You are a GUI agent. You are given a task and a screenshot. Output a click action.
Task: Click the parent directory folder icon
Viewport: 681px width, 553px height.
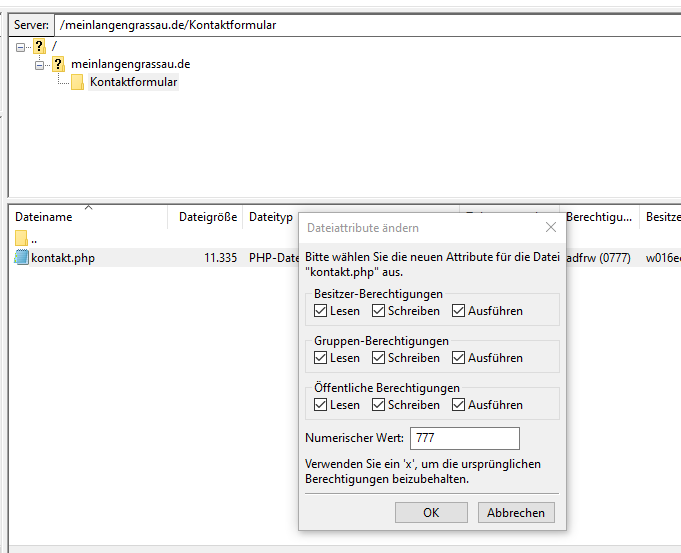(21, 238)
